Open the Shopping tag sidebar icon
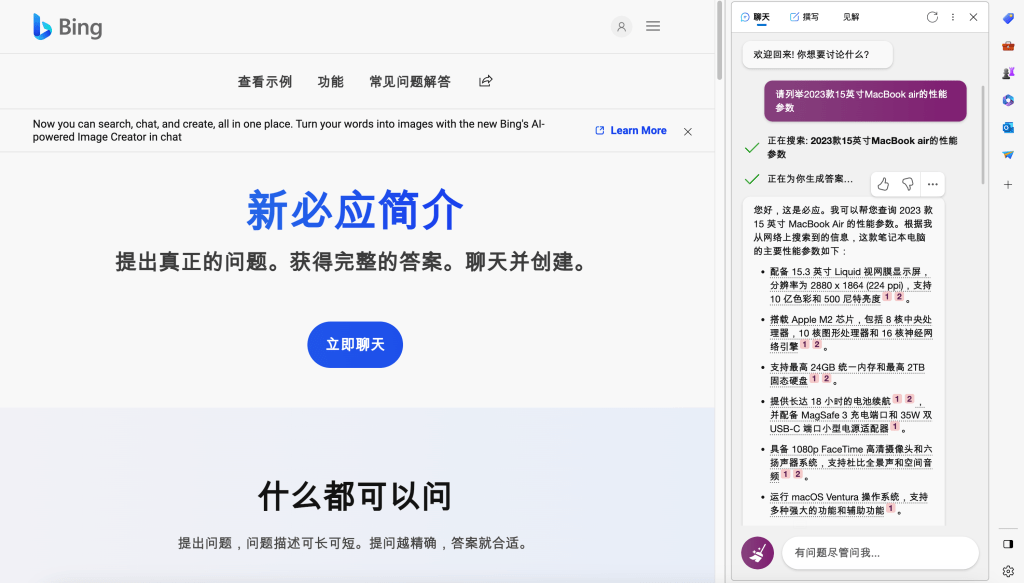 pos(1008,19)
